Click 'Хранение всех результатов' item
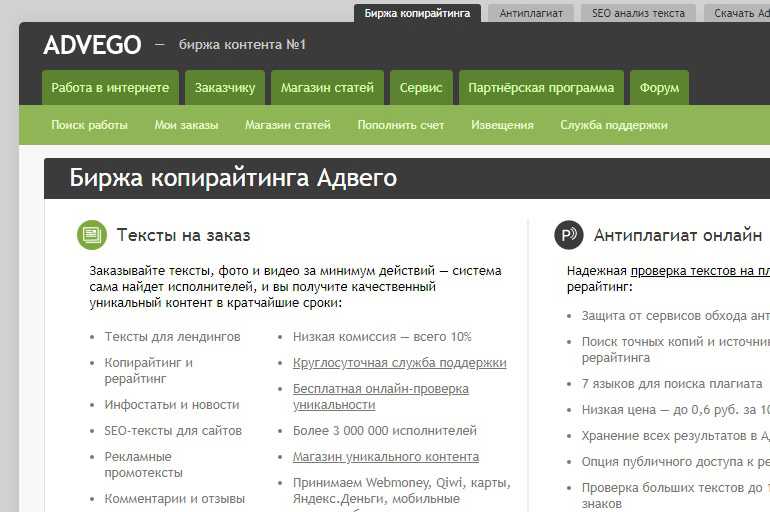Viewport: 770px width, 512px height. 676,435
